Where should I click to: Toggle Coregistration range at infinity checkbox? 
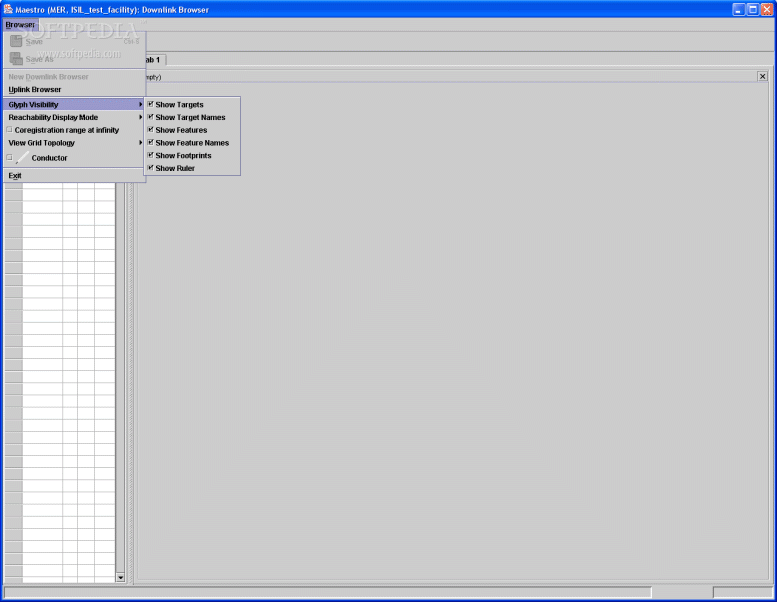click(x=9, y=130)
